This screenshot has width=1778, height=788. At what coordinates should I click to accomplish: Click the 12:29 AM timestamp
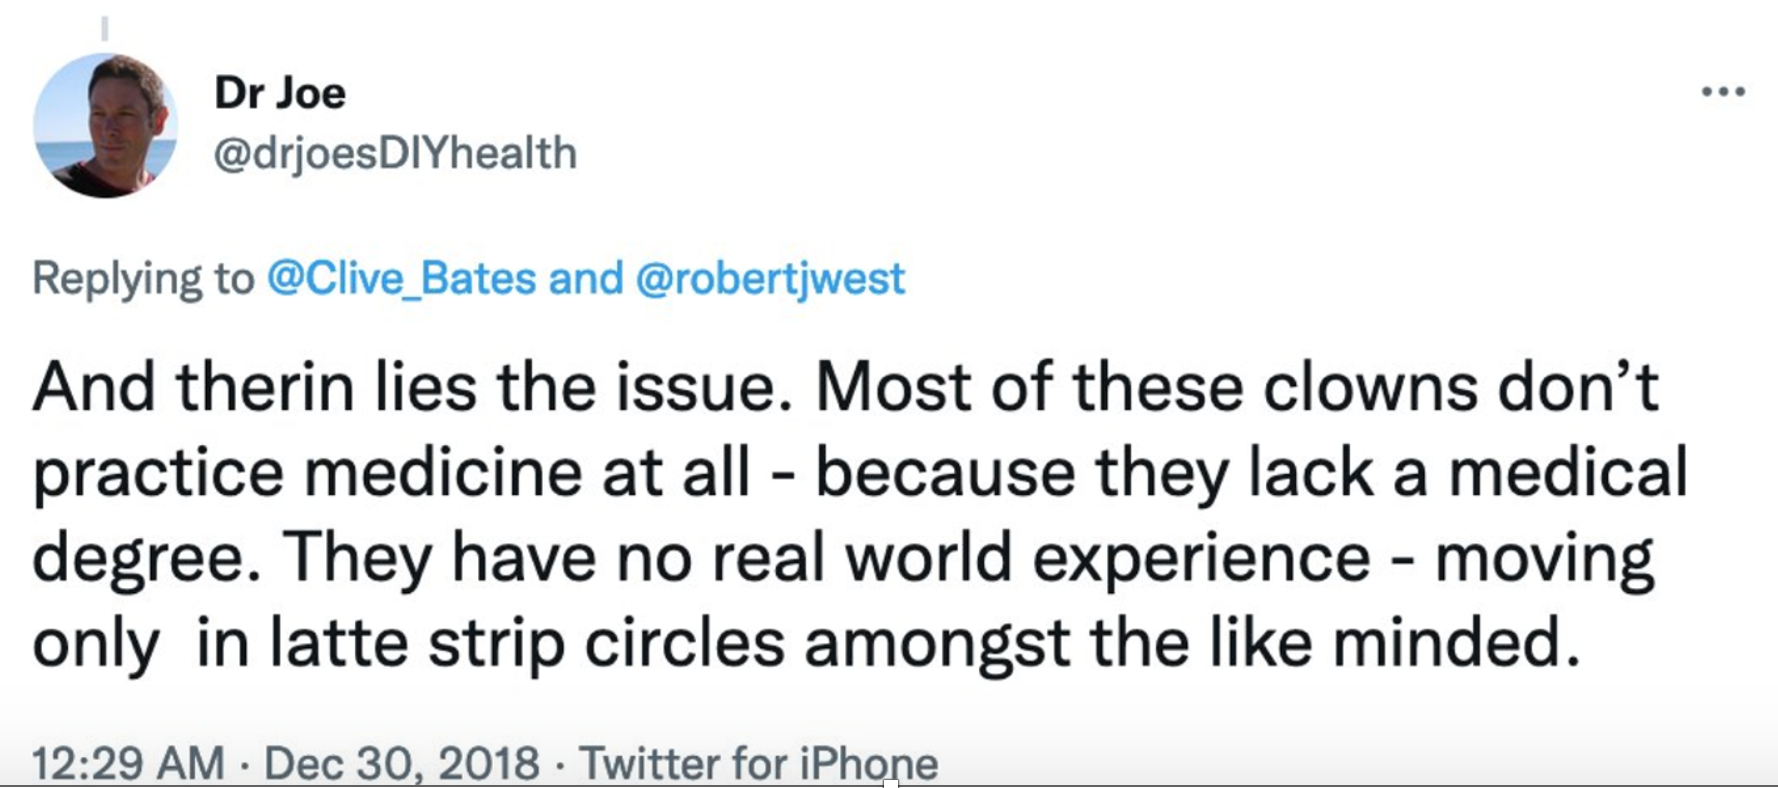[128, 764]
